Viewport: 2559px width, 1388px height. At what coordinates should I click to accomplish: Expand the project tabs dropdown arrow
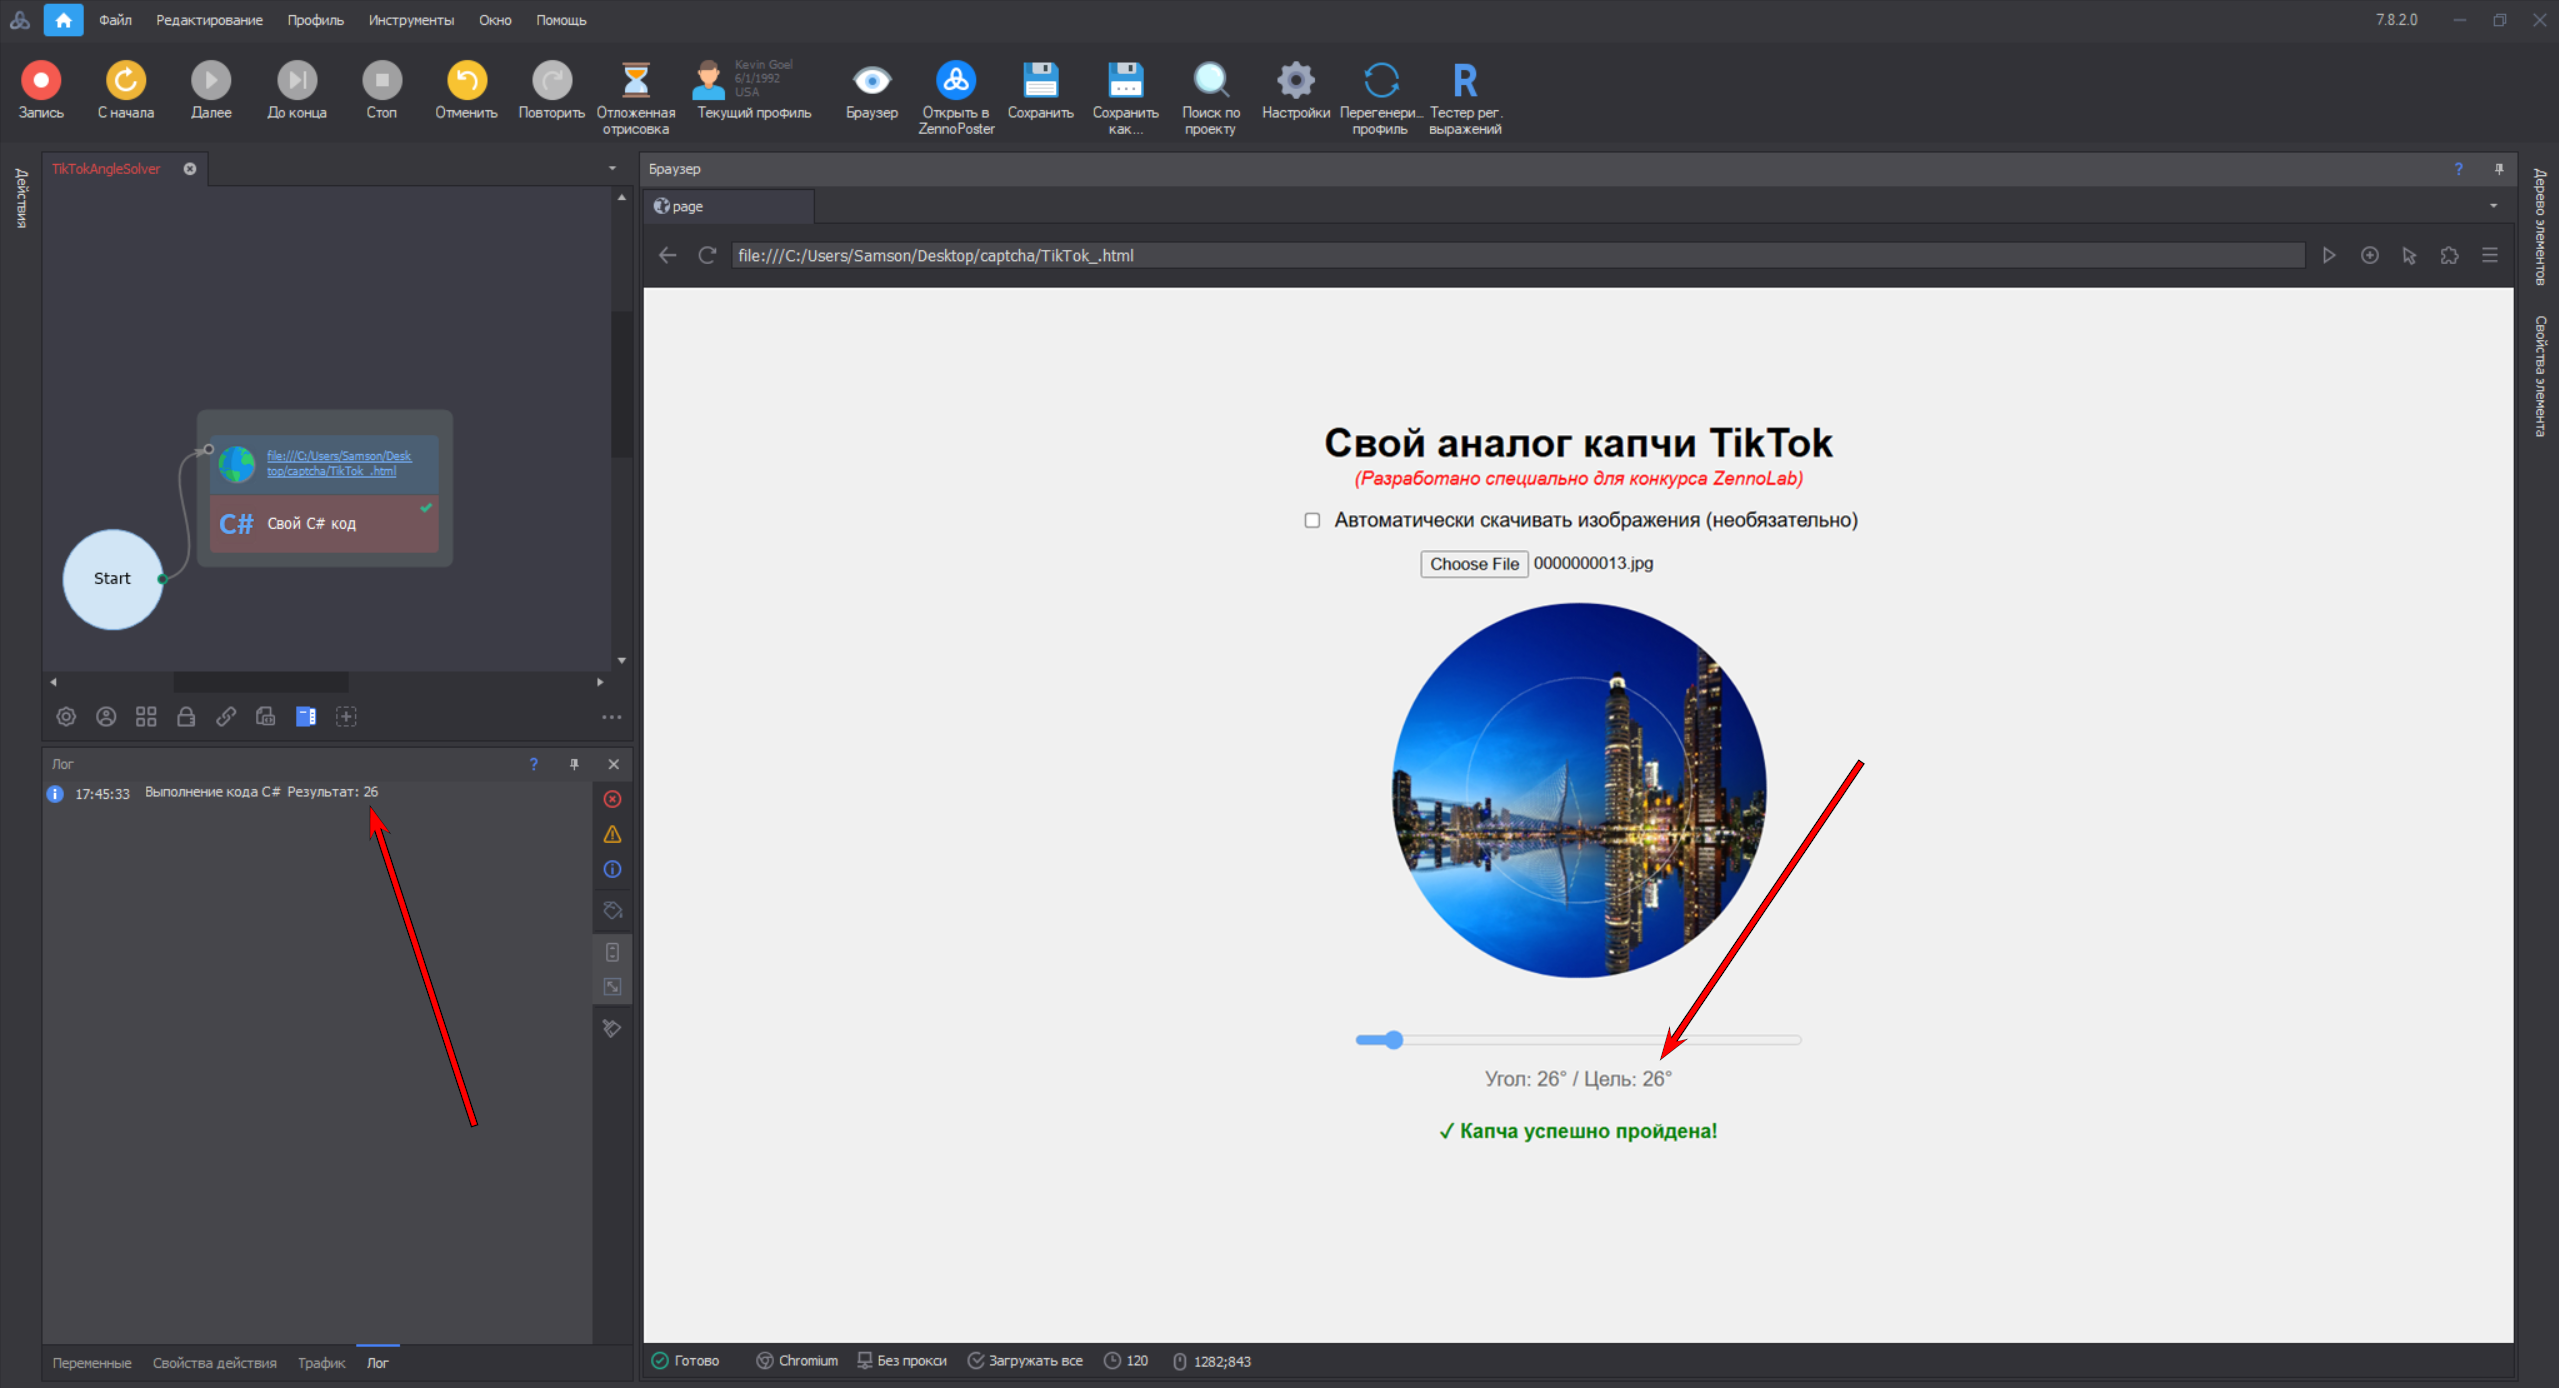(612, 168)
